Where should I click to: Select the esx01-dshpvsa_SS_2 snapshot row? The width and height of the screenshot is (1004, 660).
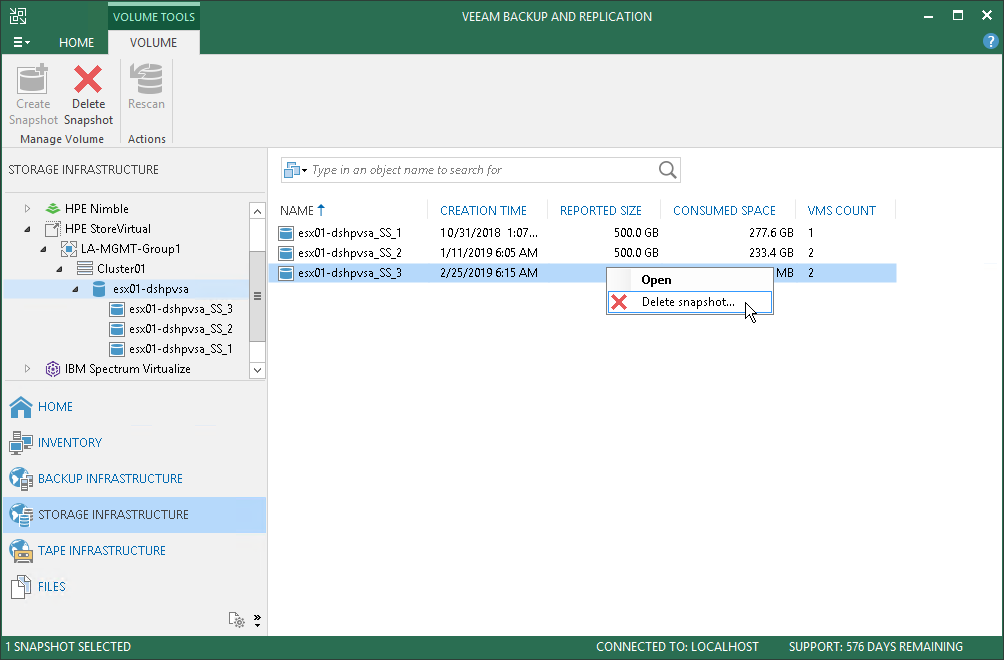tap(583, 253)
